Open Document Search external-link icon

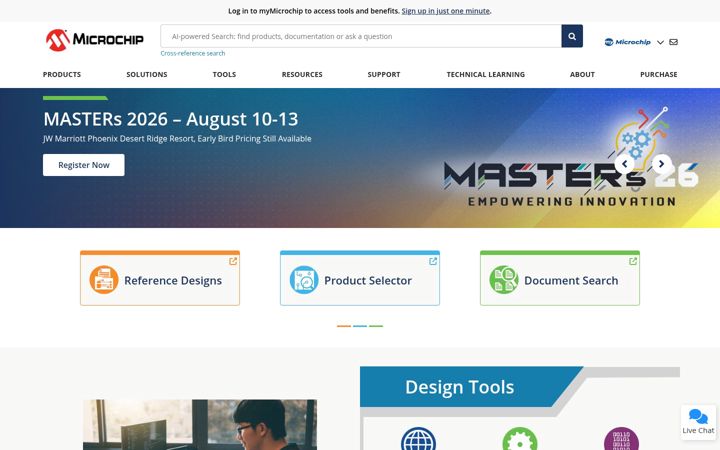point(633,261)
